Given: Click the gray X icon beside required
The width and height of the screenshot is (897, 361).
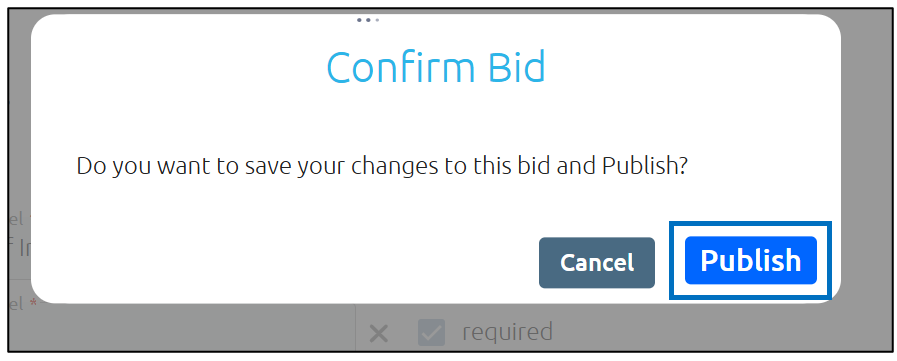Looking at the screenshot, I should [x=379, y=333].
